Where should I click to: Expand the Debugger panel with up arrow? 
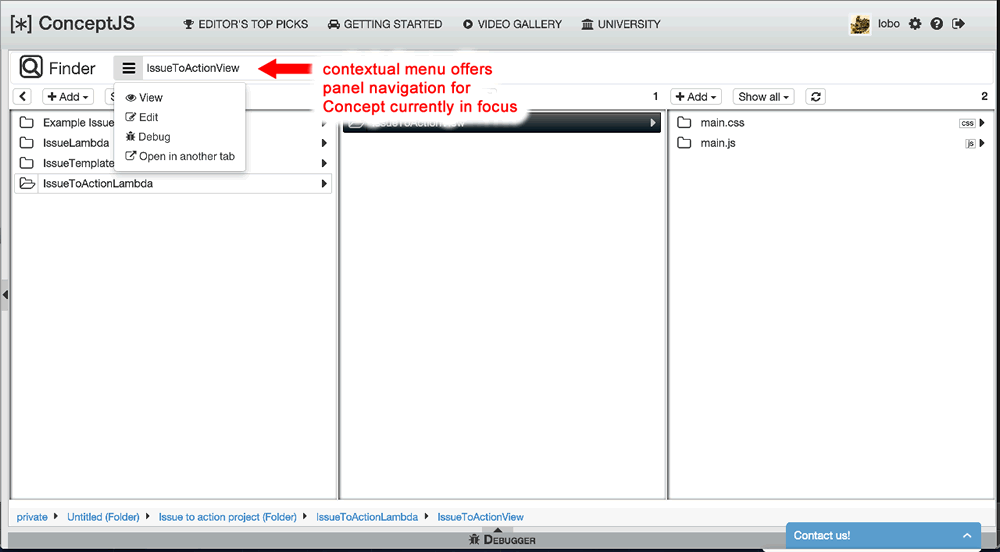[499, 530]
